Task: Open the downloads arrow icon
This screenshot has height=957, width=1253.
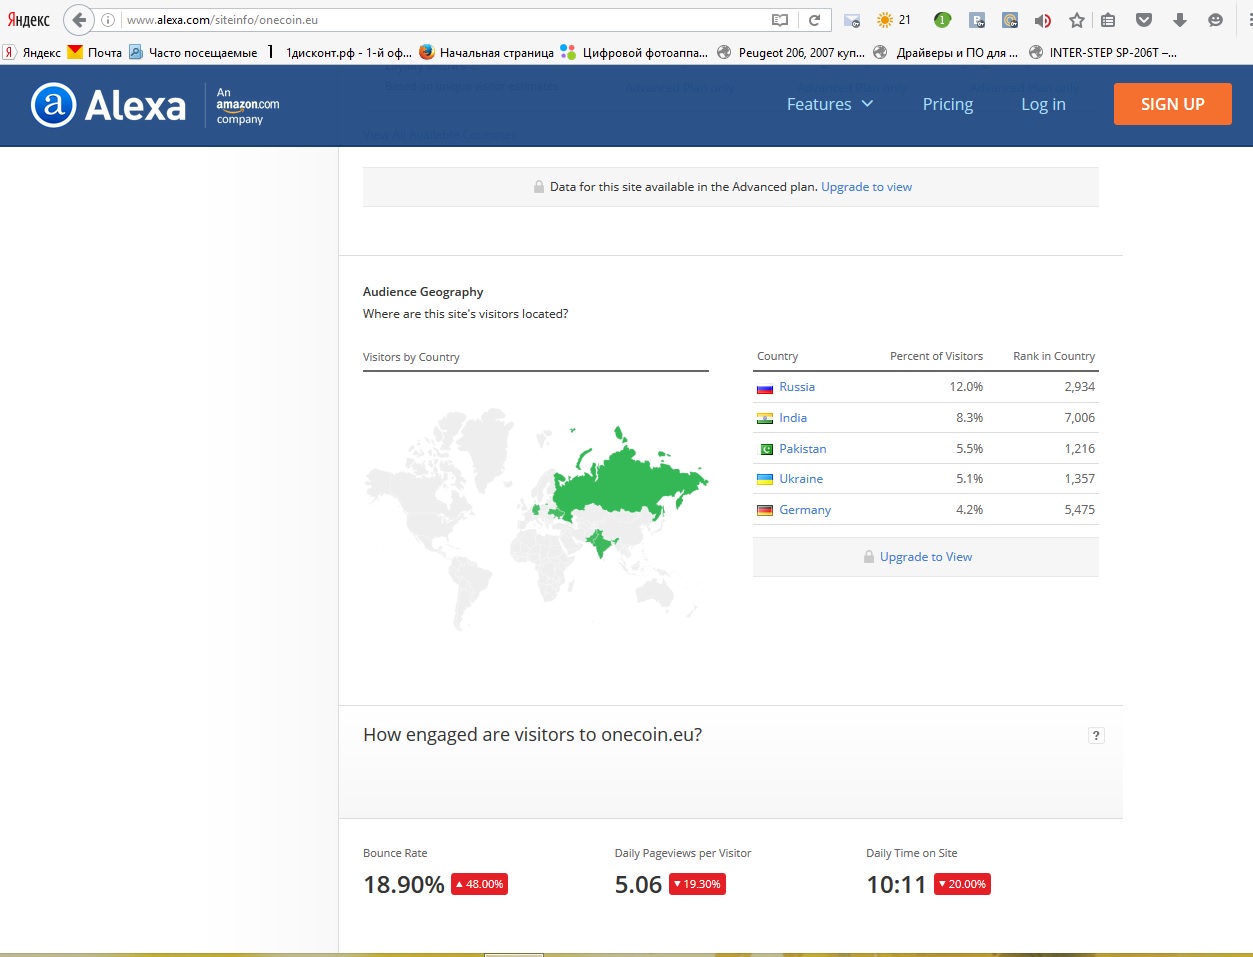Action: coord(1180,20)
